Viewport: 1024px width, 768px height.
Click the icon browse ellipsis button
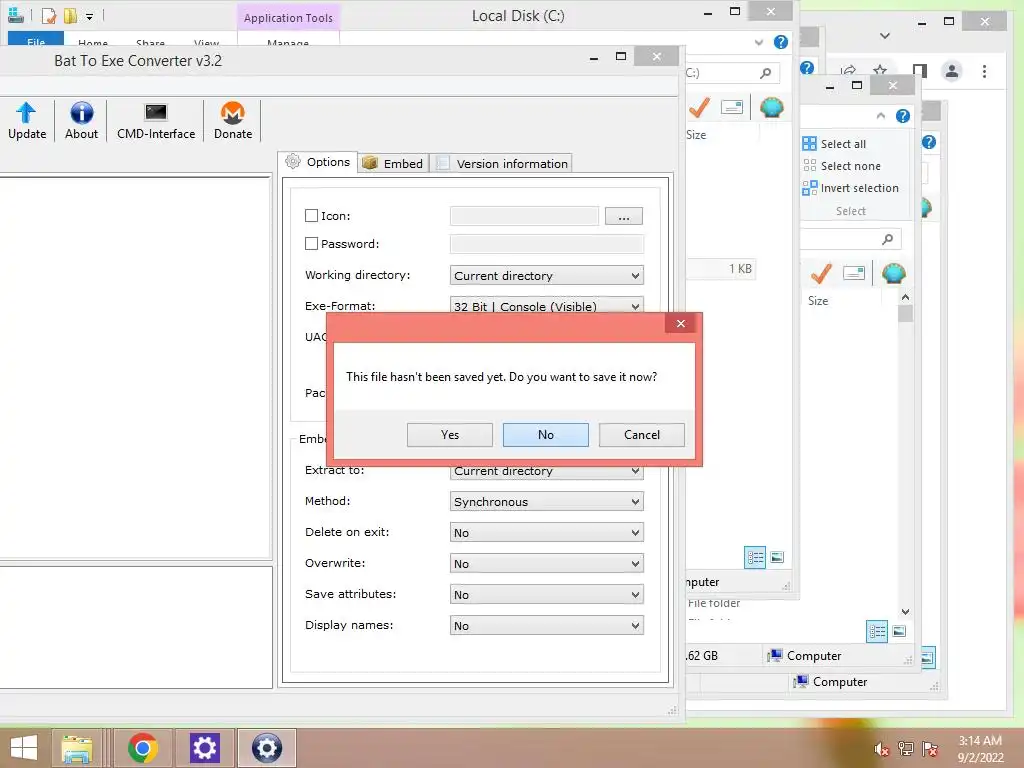624,216
